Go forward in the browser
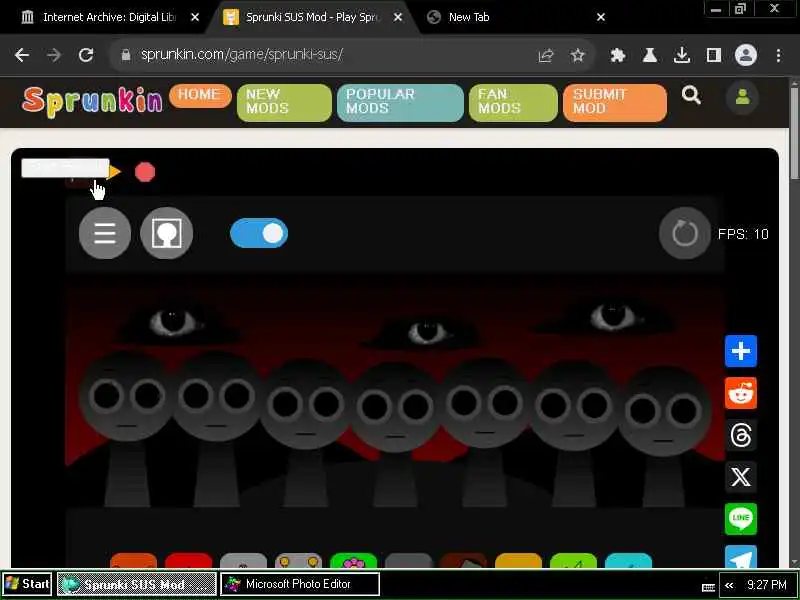 point(54,55)
